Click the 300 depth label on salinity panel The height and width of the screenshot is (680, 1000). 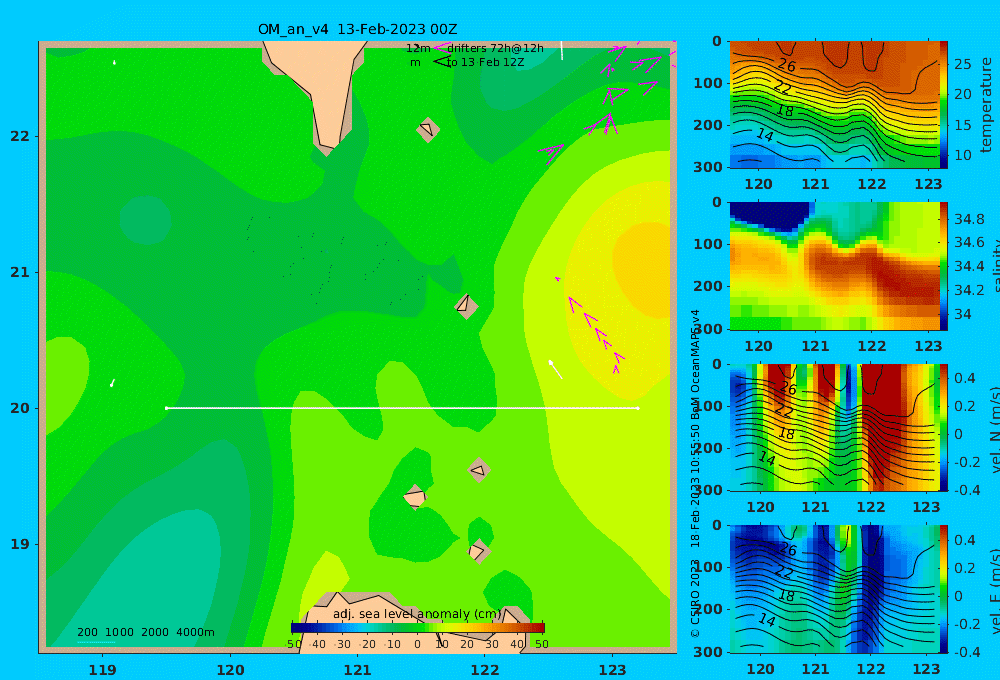(x=708, y=329)
